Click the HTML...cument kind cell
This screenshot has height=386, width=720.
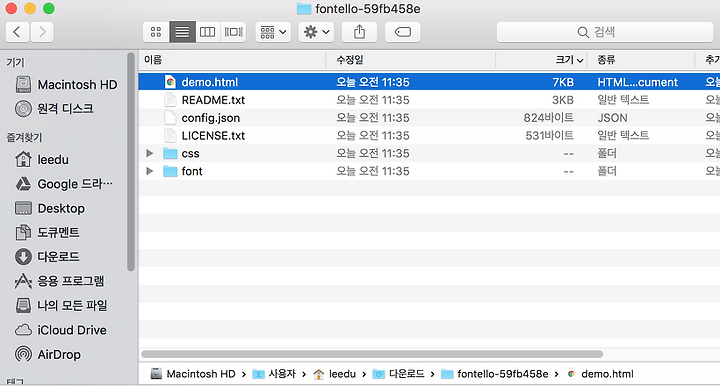pyautogui.click(x=637, y=82)
